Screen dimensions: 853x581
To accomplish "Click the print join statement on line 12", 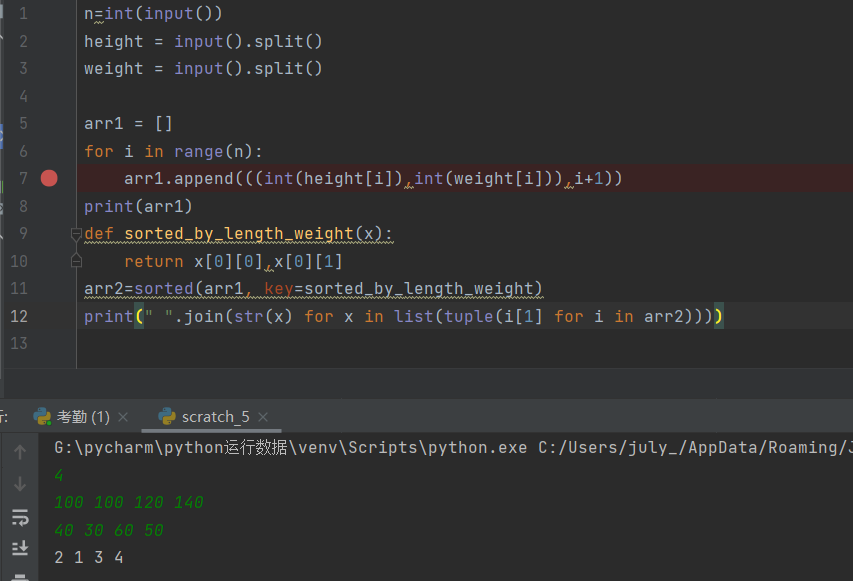I will (x=404, y=316).
